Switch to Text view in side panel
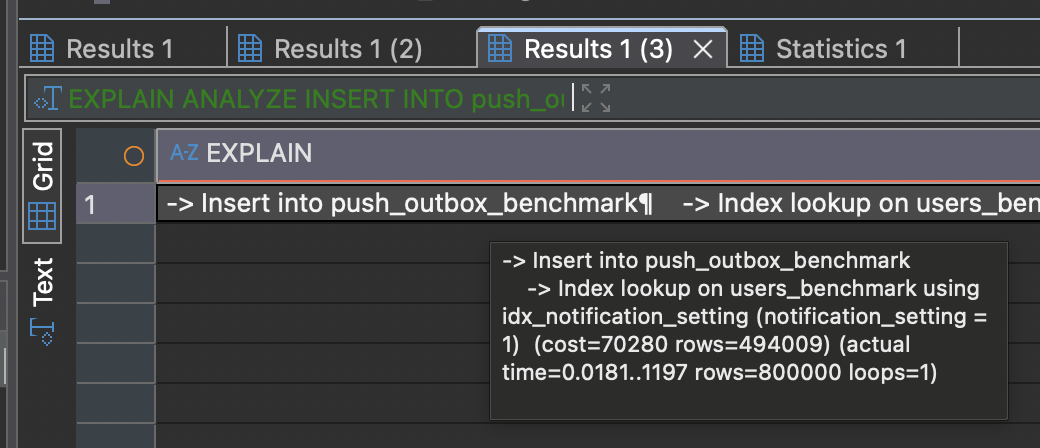Image resolution: width=1040 pixels, height=448 pixels. tap(43, 283)
